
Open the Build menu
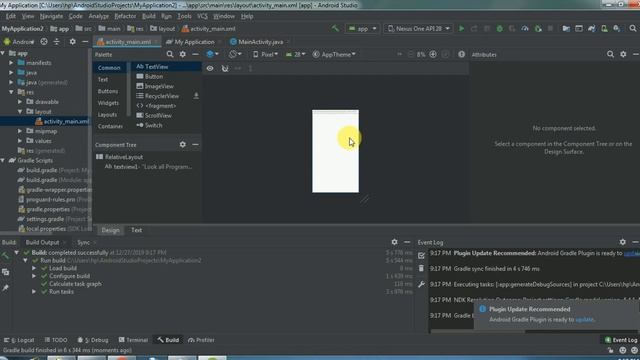(x=149, y=16)
